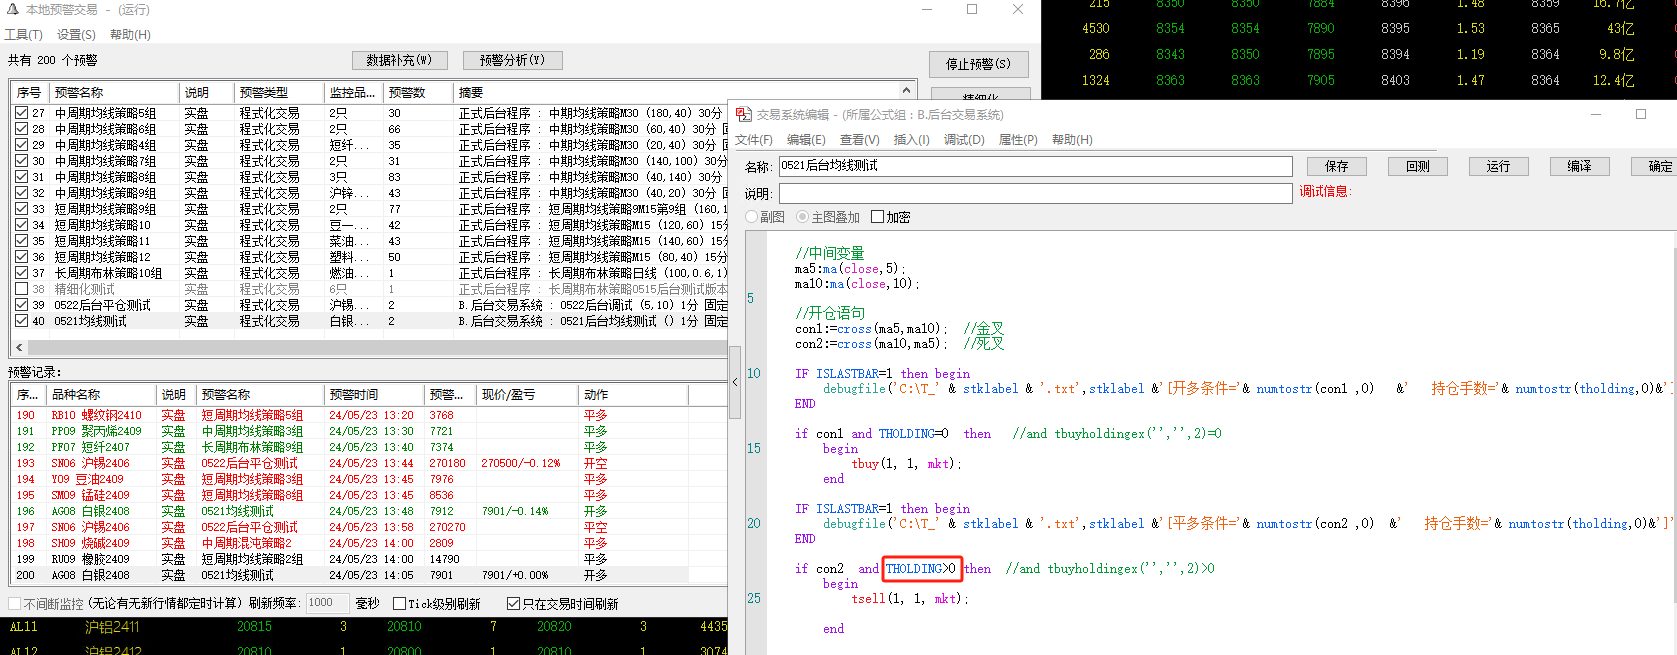1677x655 pixels.
Task: Select log row 199 橡胶2409
Action: (369, 559)
